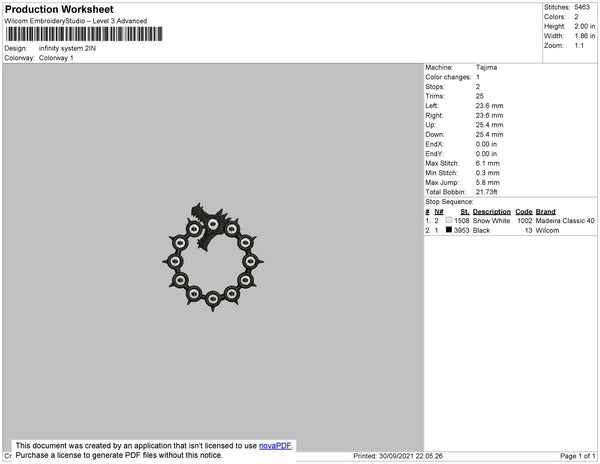Screen dimensions: 600x464
Task: Click the embroidery design preview thumbnail
Action: pyautogui.click(x=213, y=257)
